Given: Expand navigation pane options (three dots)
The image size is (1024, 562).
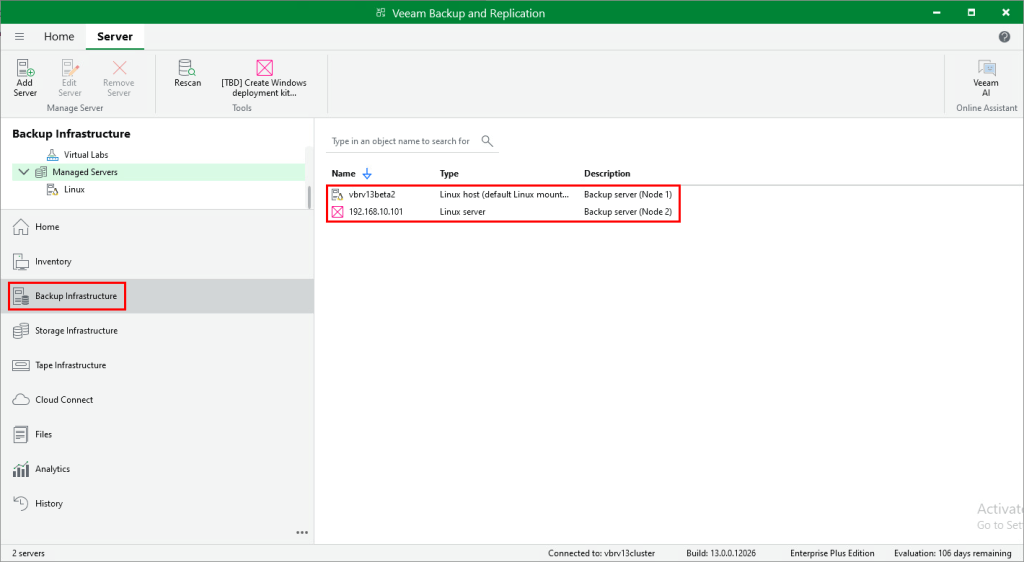Looking at the screenshot, I should pyautogui.click(x=302, y=533).
